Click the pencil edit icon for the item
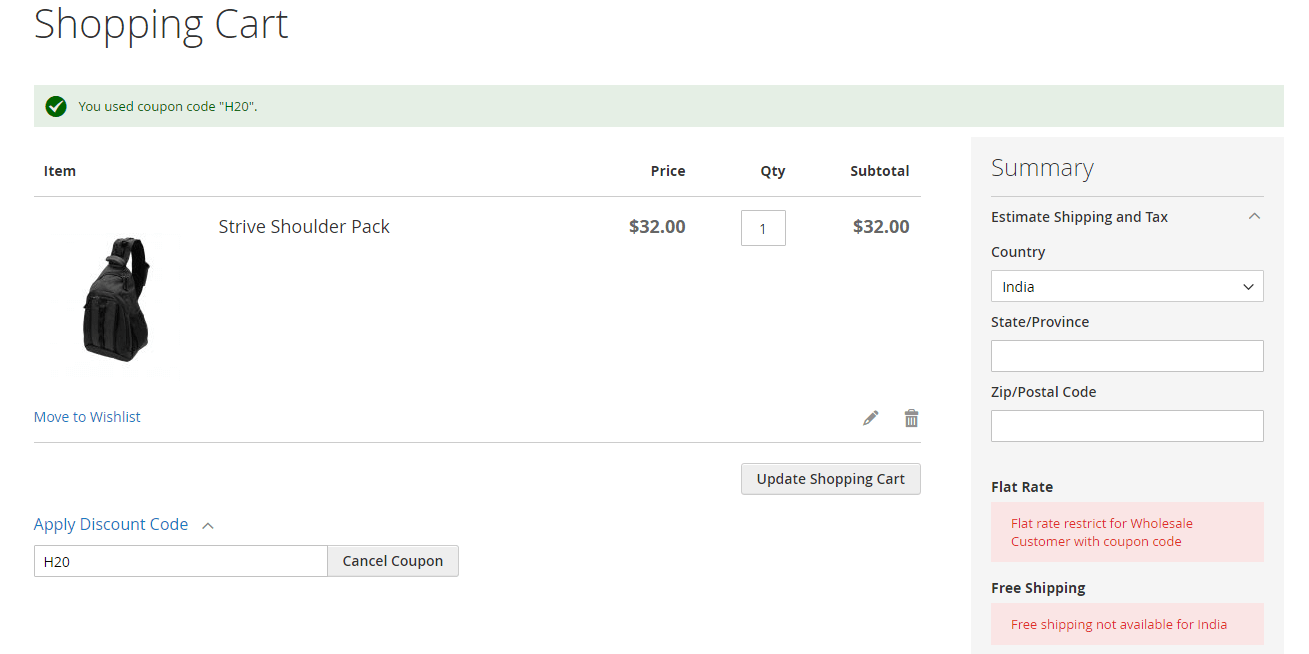The image size is (1309, 654). click(x=871, y=418)
